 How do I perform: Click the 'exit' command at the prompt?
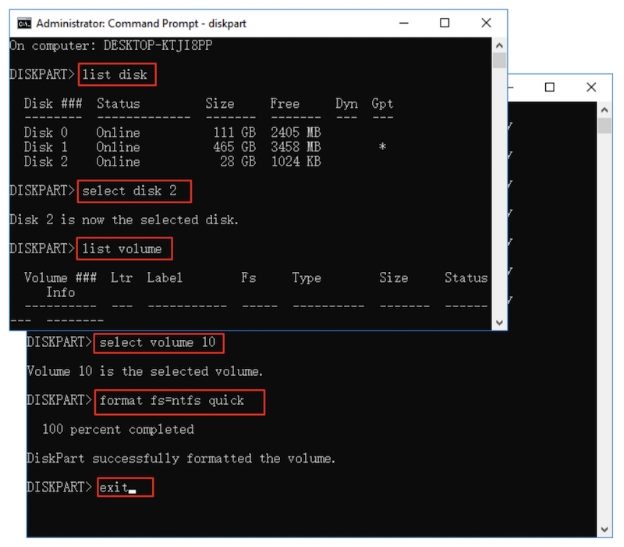point(114,487)
